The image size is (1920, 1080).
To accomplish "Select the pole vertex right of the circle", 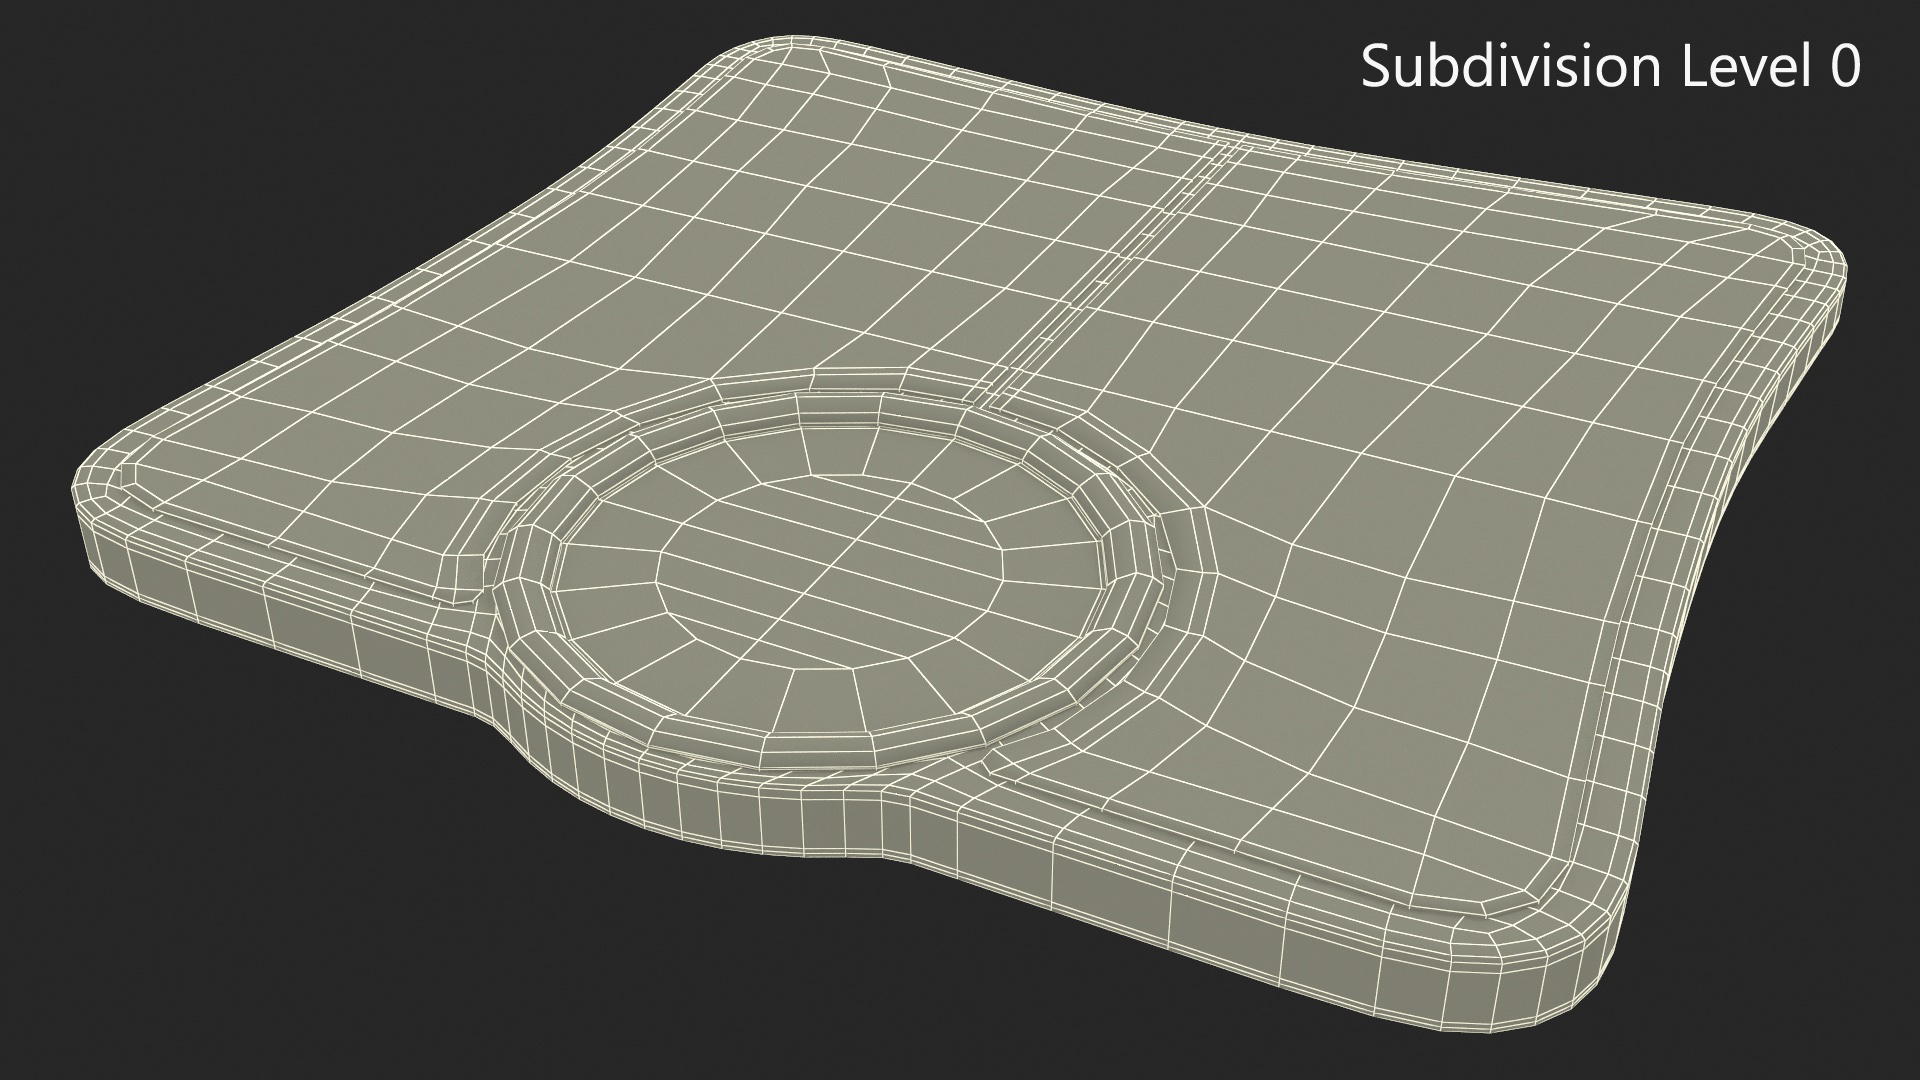I will pos(1202,506).
